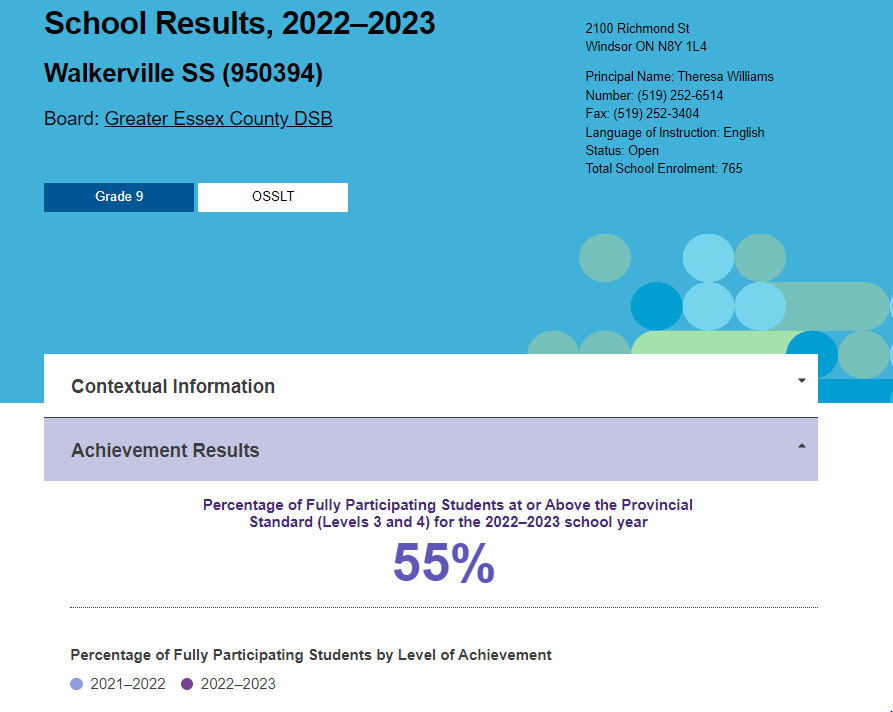Image resolution: width=893 pixels, height=712 pixels.
Task: Expand the Contextual Information section
Action: pyautogui.click(x=431, y=386)
